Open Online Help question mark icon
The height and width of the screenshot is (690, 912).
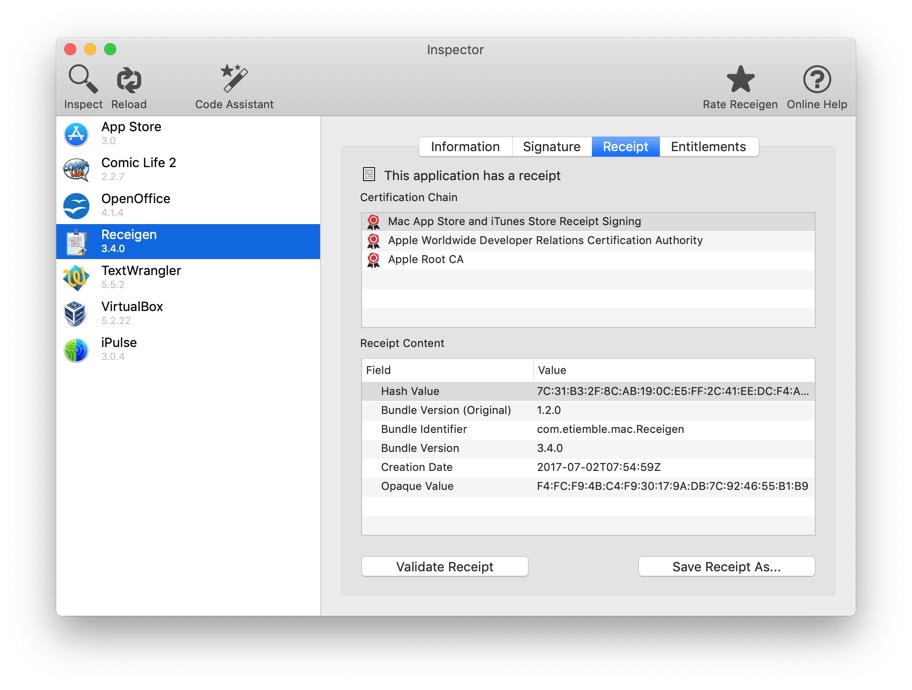pyautogui.click(x=816, y=79)
